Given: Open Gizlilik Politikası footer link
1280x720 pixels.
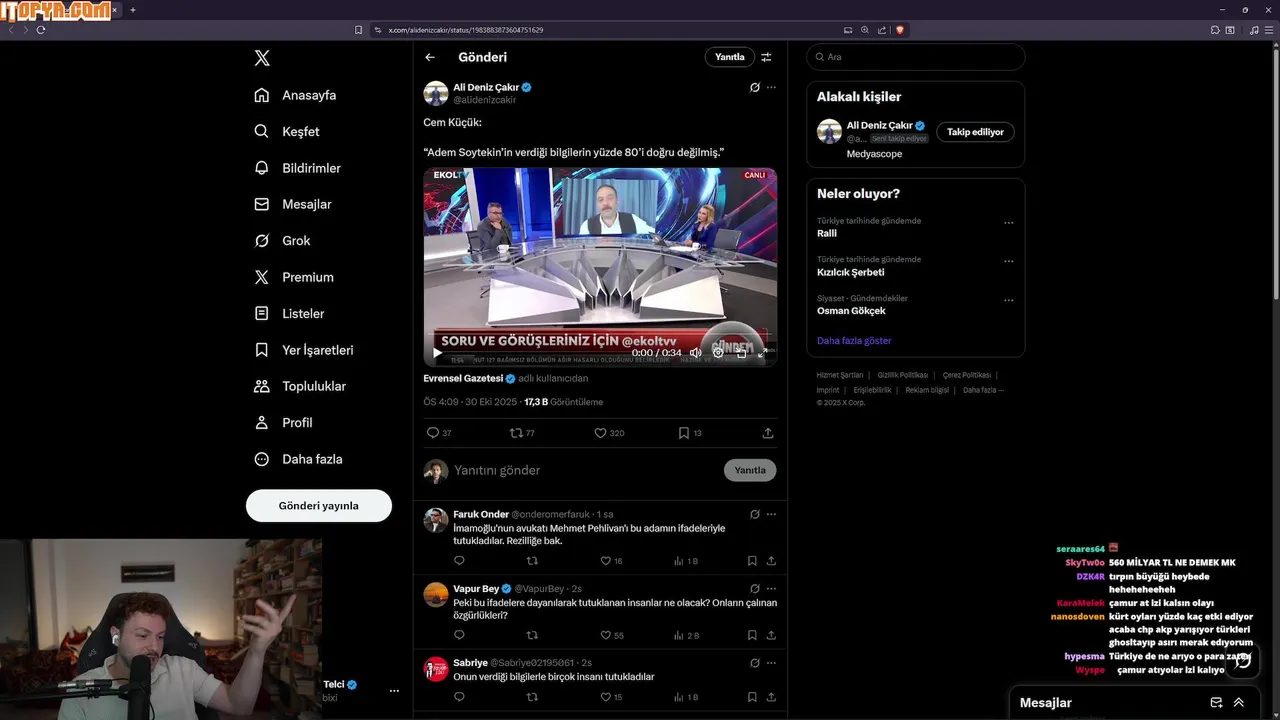Looking at the screenshot, I should point(903,375).
